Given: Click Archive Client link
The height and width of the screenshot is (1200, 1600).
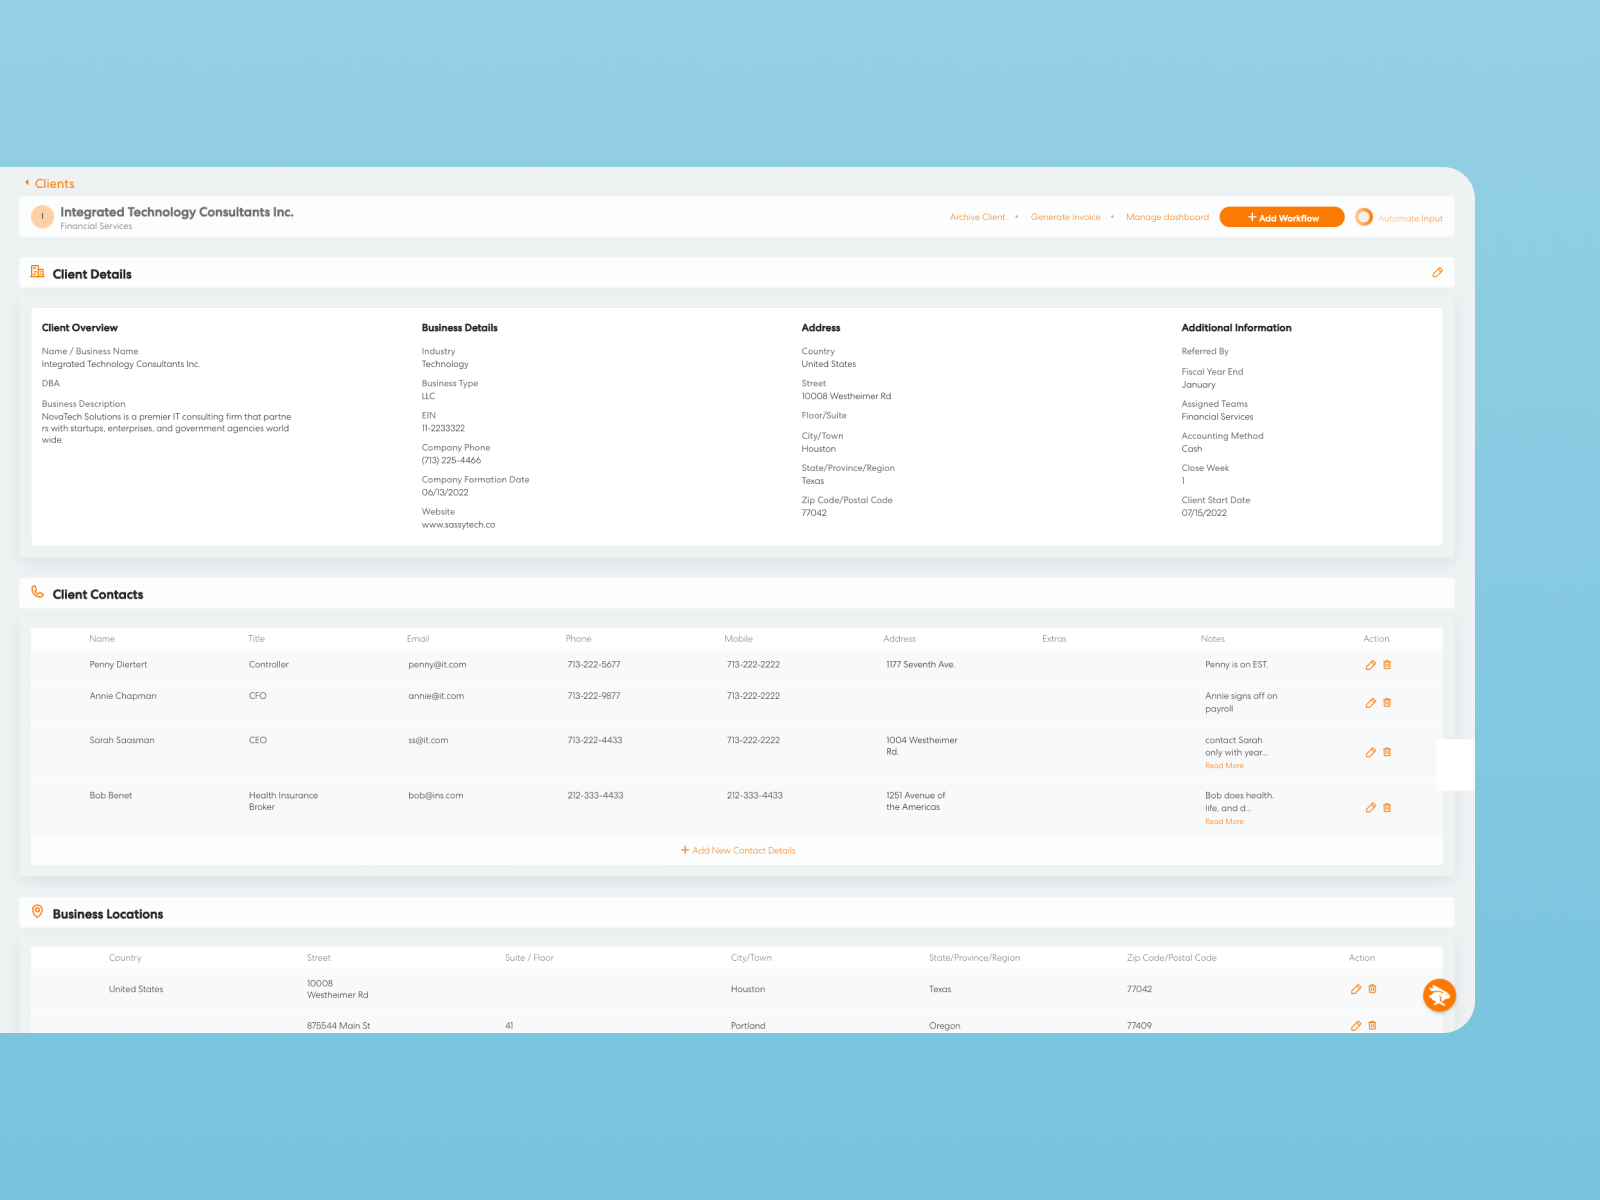Looking at the screenshot, I should pos(977,217).
